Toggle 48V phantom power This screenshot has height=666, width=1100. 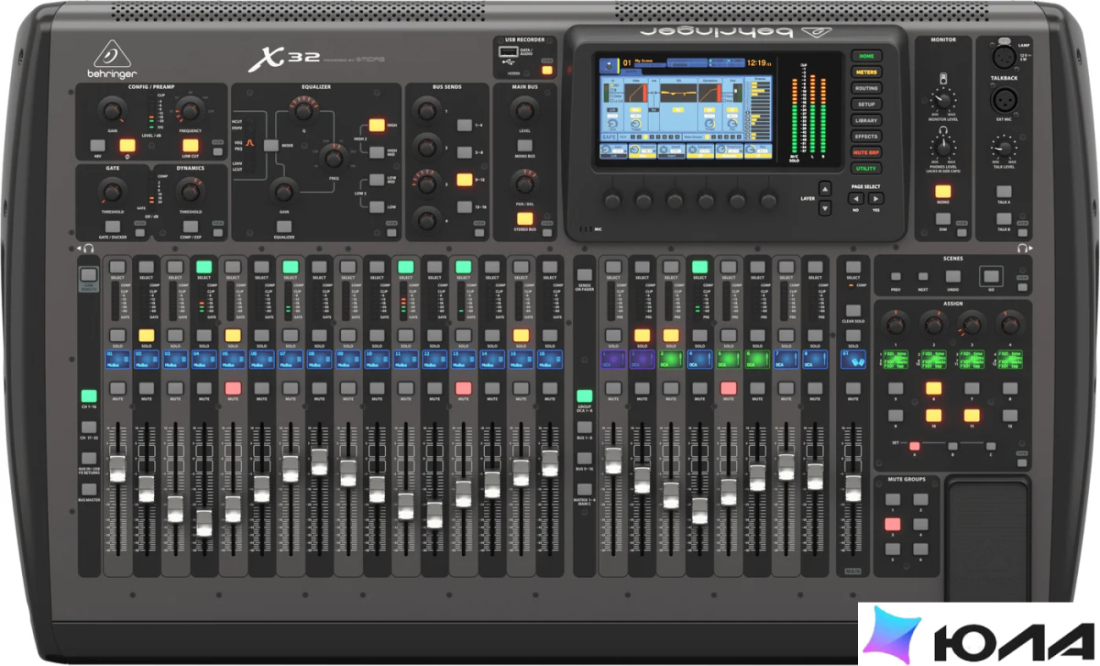[x=98, y=146]
